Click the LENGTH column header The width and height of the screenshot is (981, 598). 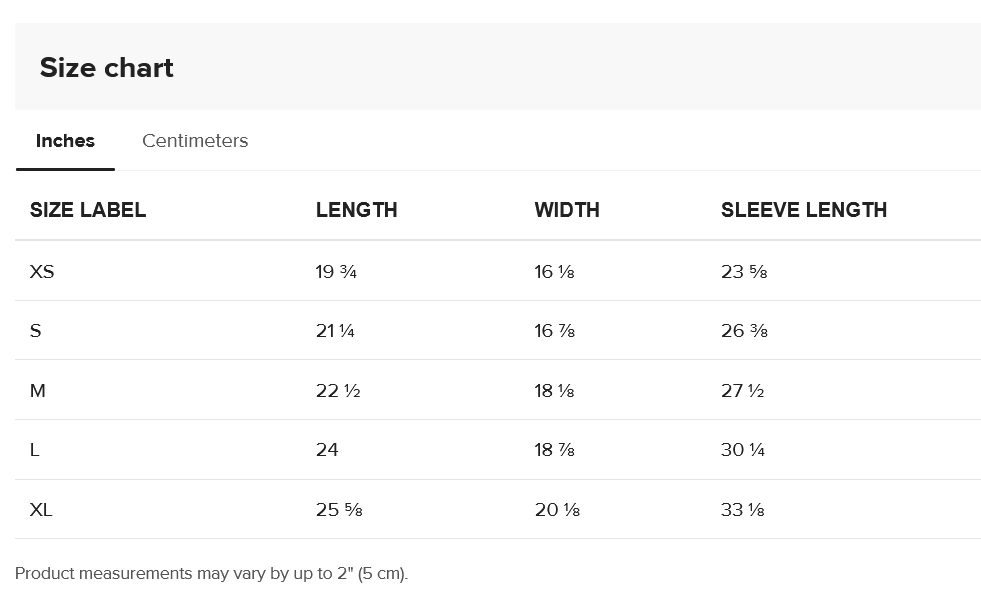pos(356,210)
